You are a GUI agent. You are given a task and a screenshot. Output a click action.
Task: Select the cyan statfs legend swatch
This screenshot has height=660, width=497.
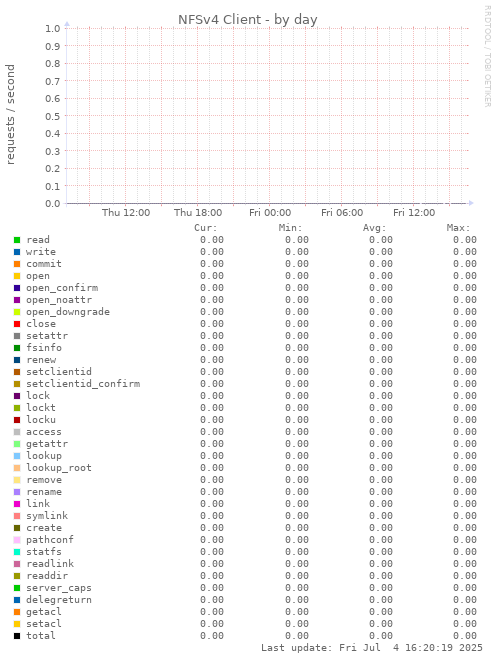click(17, 552)
